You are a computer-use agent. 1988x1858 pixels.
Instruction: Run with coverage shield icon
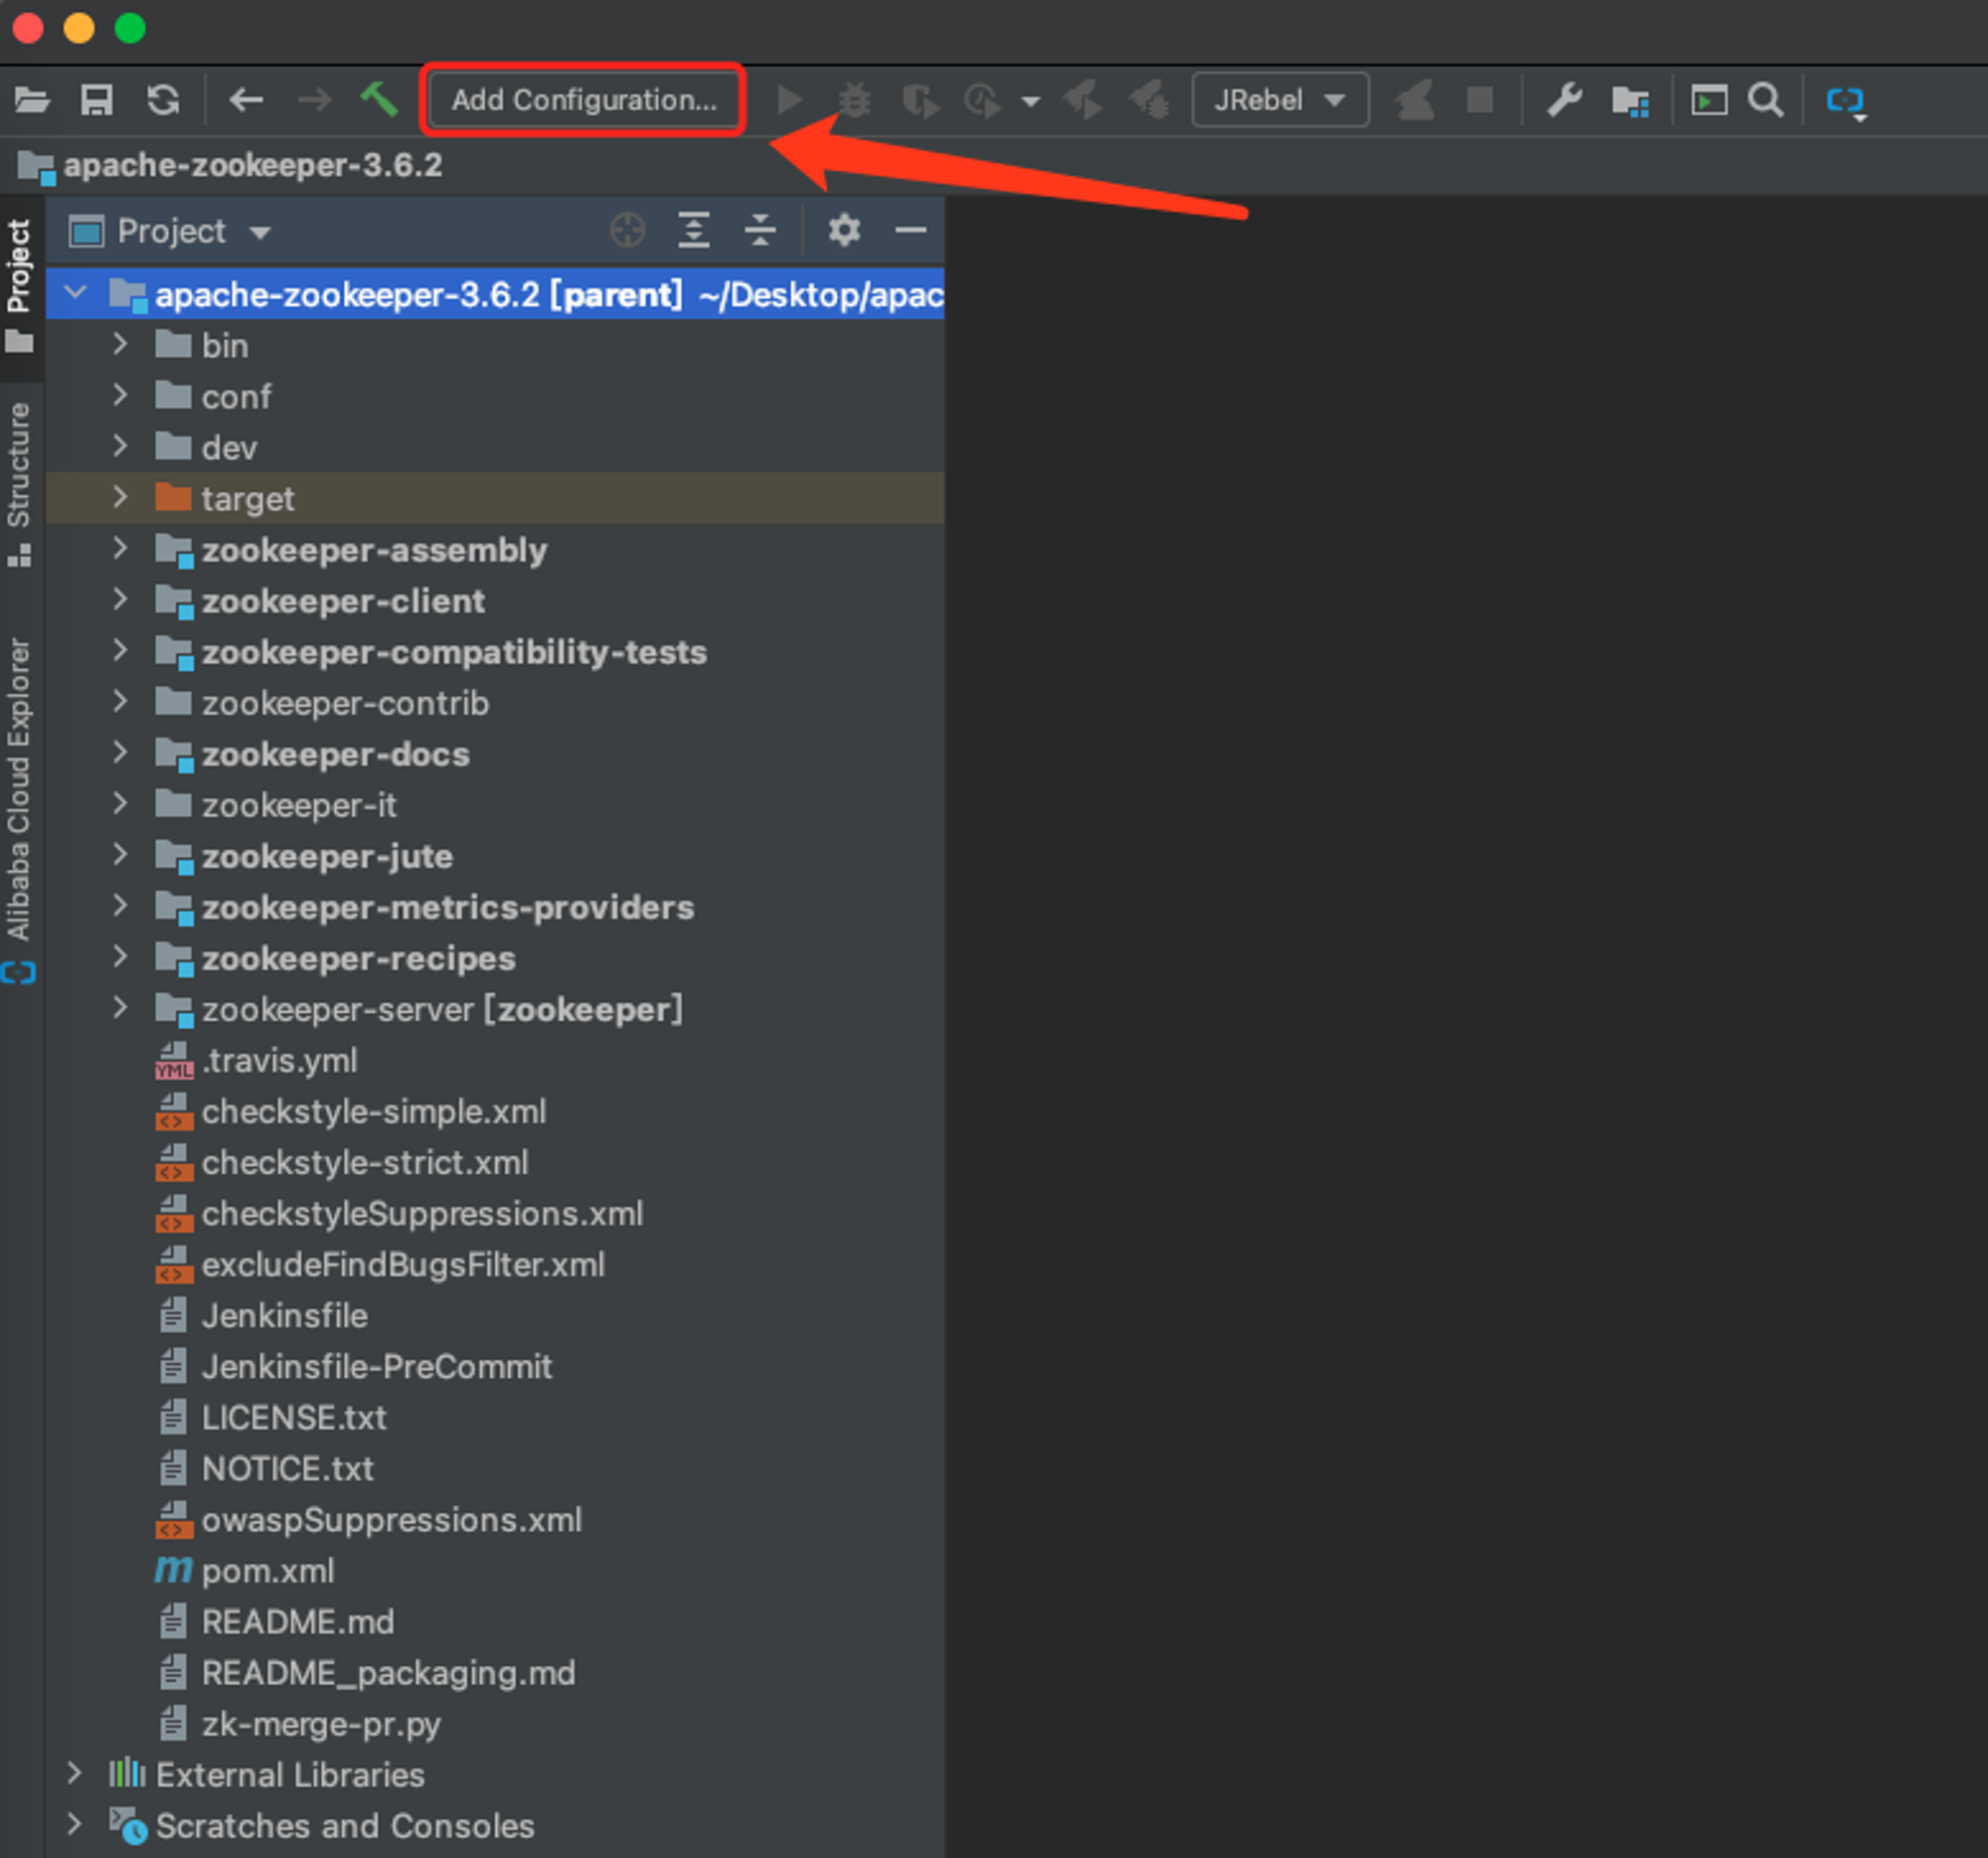click(x=920, y=101)
